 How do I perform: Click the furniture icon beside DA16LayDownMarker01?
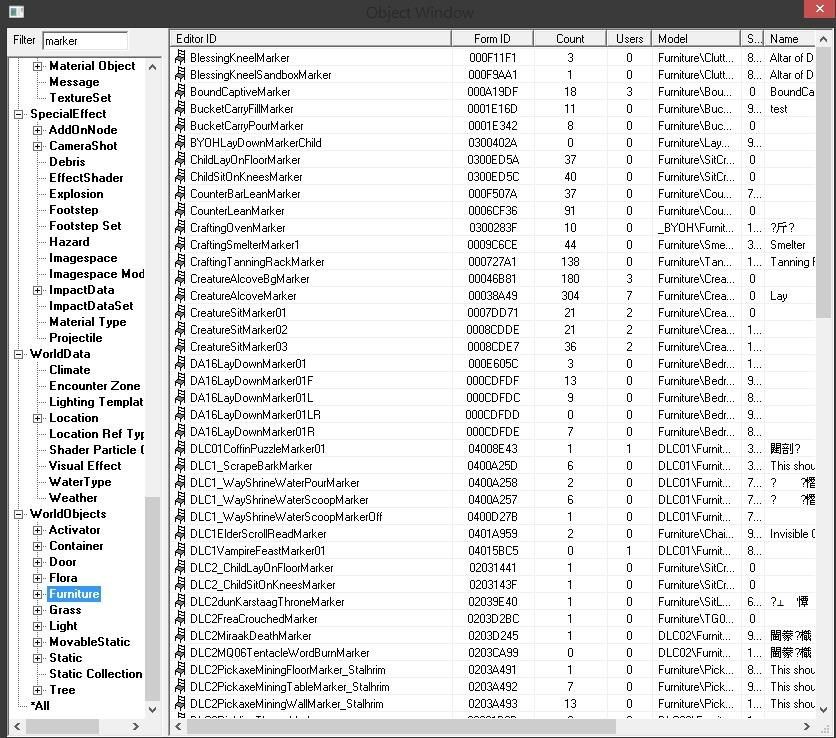coord(180,364)
